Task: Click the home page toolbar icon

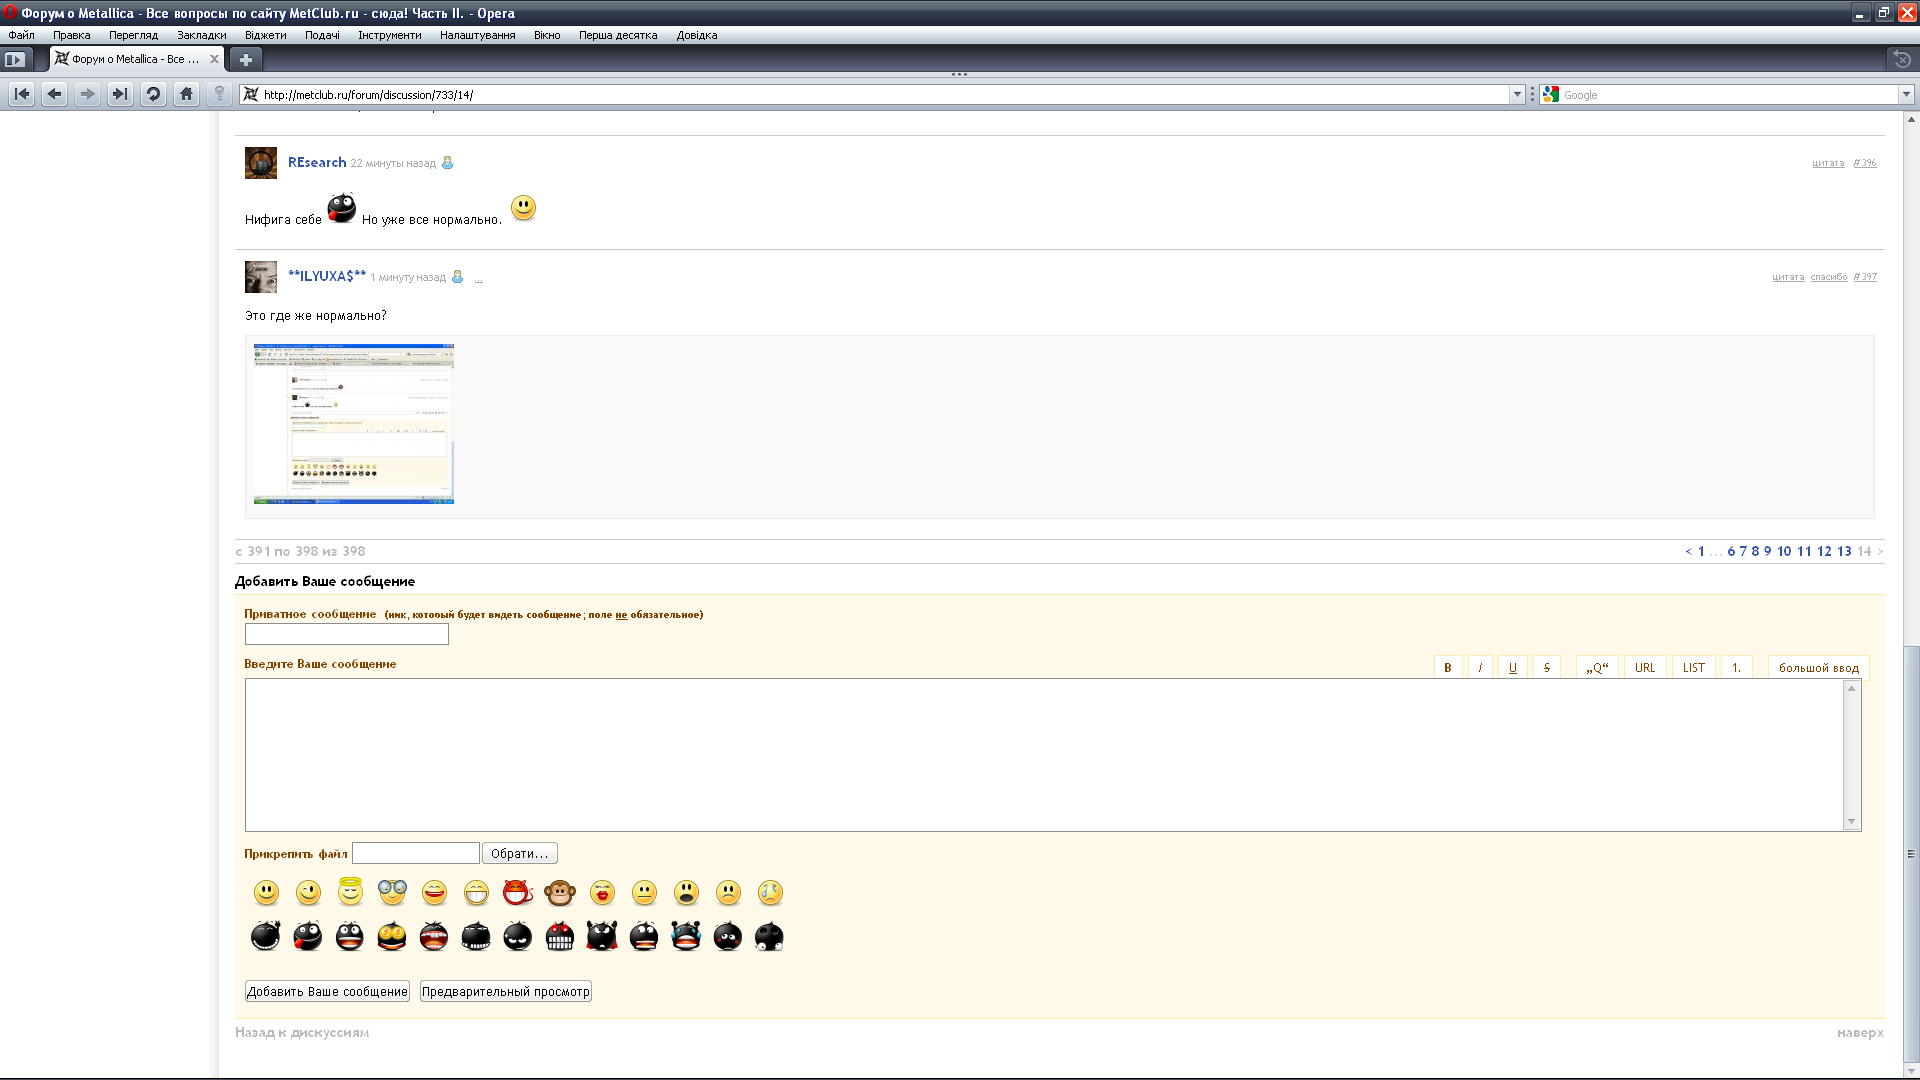Action: [186, 94]
